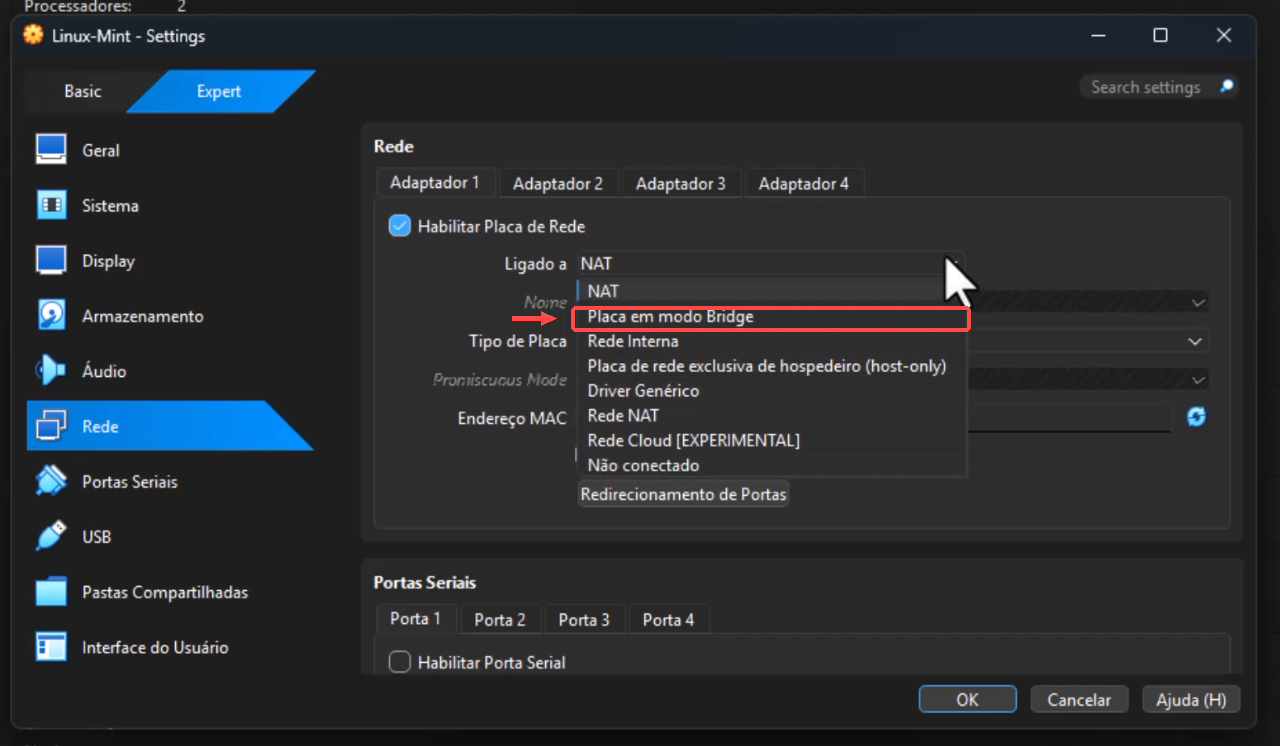Disable the Habilitar Placa de Rede checkbox
The height and width of the screenshot is (746, 1280).
pyautogui.click(x=400, y=226)
